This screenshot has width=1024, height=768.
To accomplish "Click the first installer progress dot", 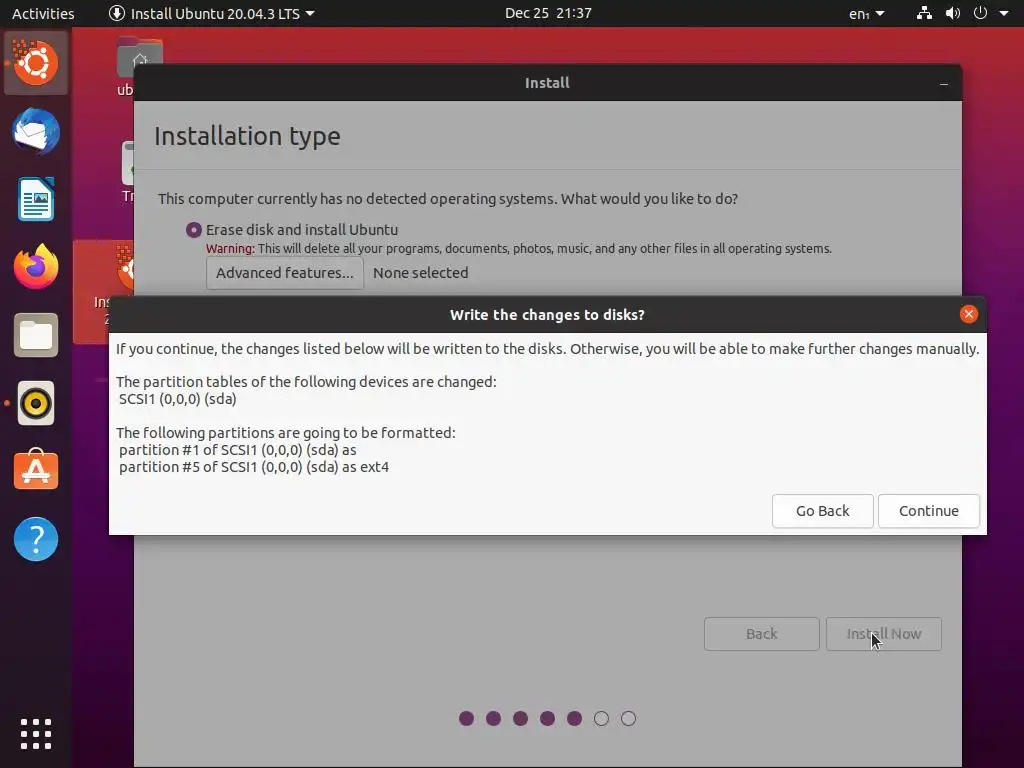I will (x=466, y=718).
